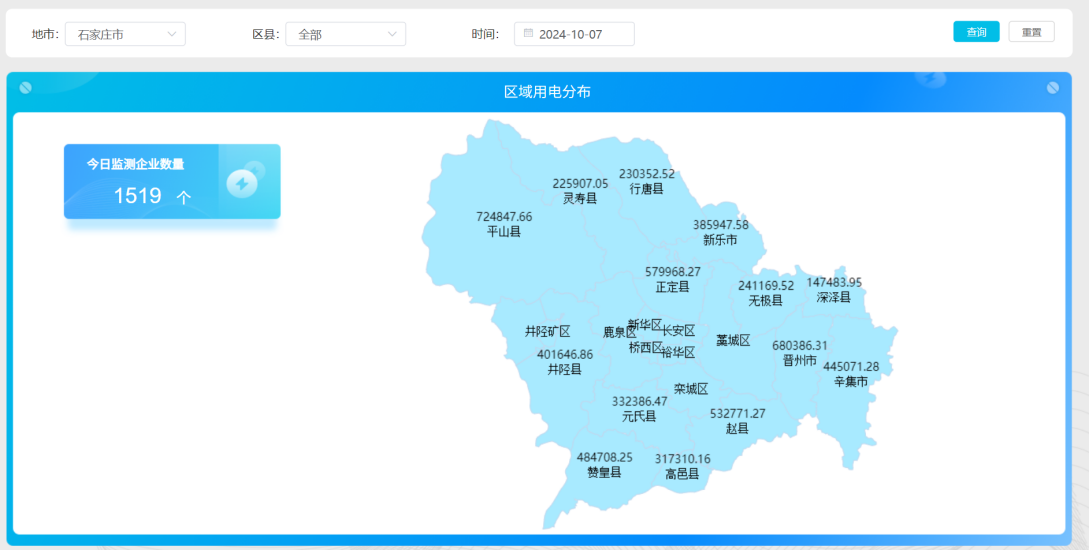
Task: Click 赞皇县 region on the map
Action: [604, 472]
